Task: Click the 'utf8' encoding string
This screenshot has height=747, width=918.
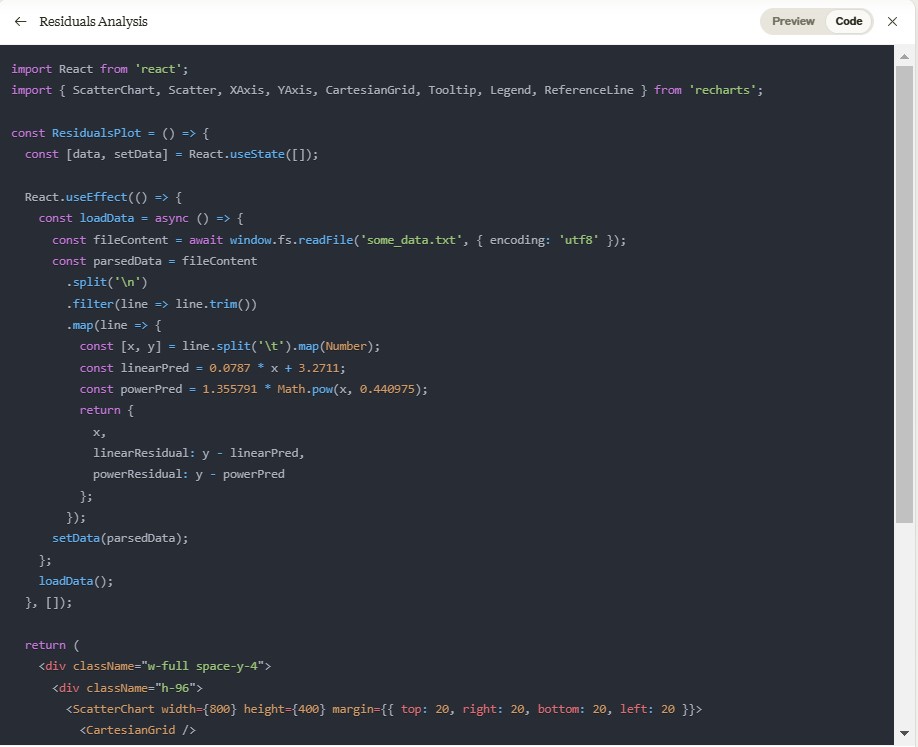Action: pos(578,240)
